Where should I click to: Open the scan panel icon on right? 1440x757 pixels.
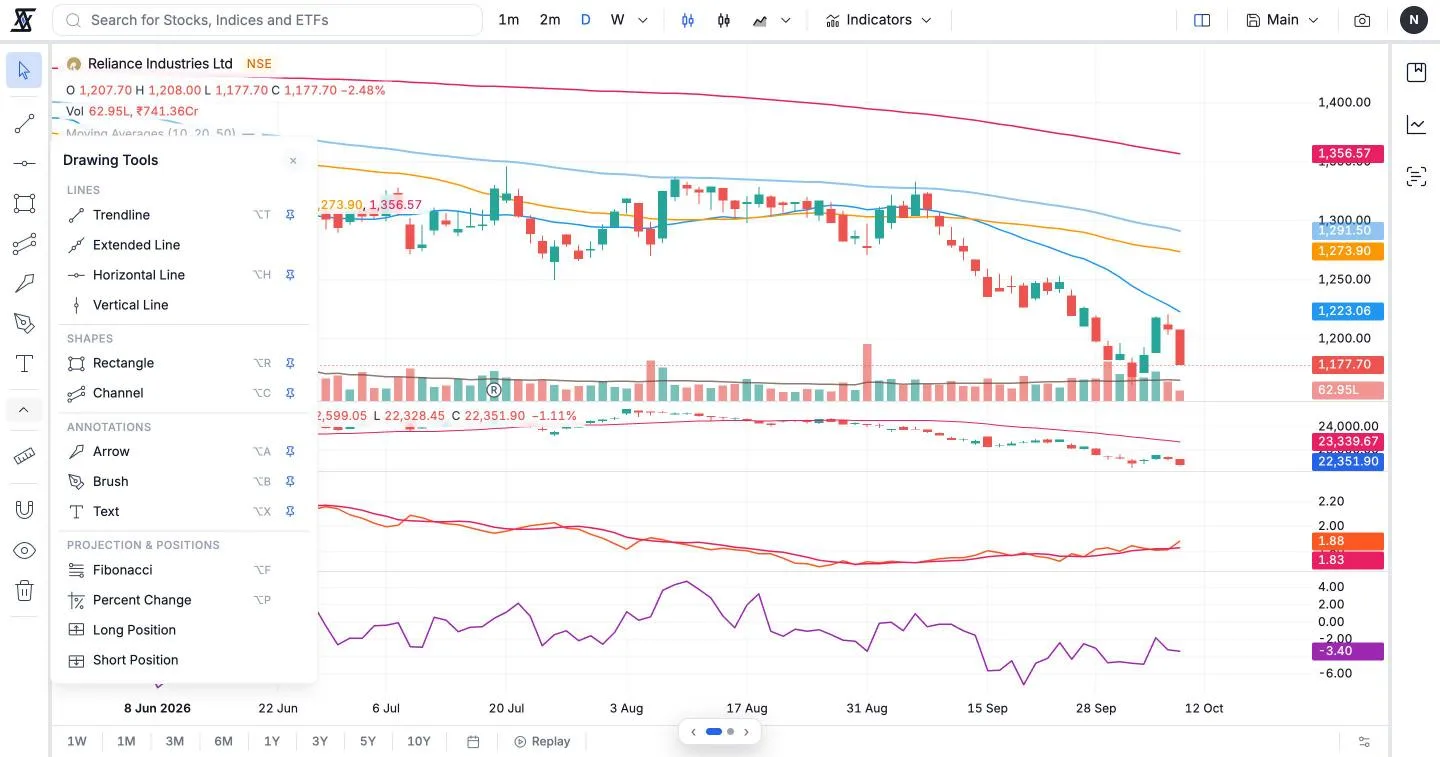tap(1416, 177)
